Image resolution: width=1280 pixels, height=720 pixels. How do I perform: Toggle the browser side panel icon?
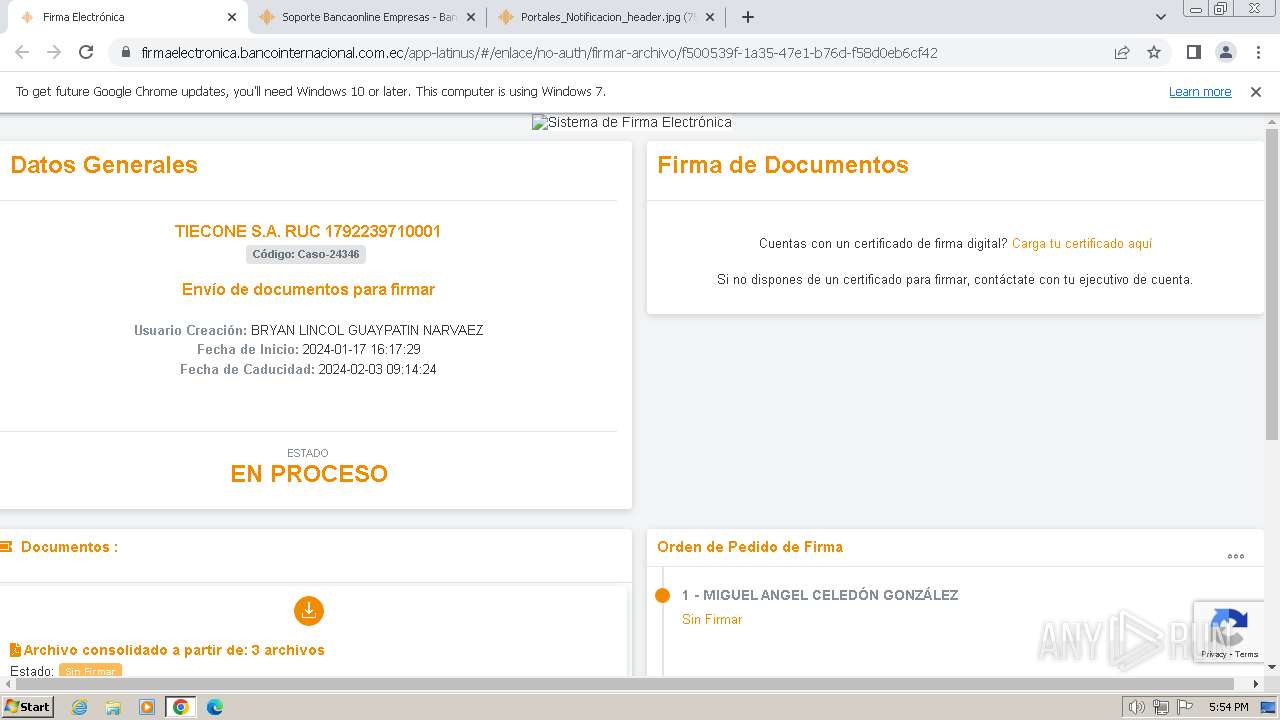1193,52
